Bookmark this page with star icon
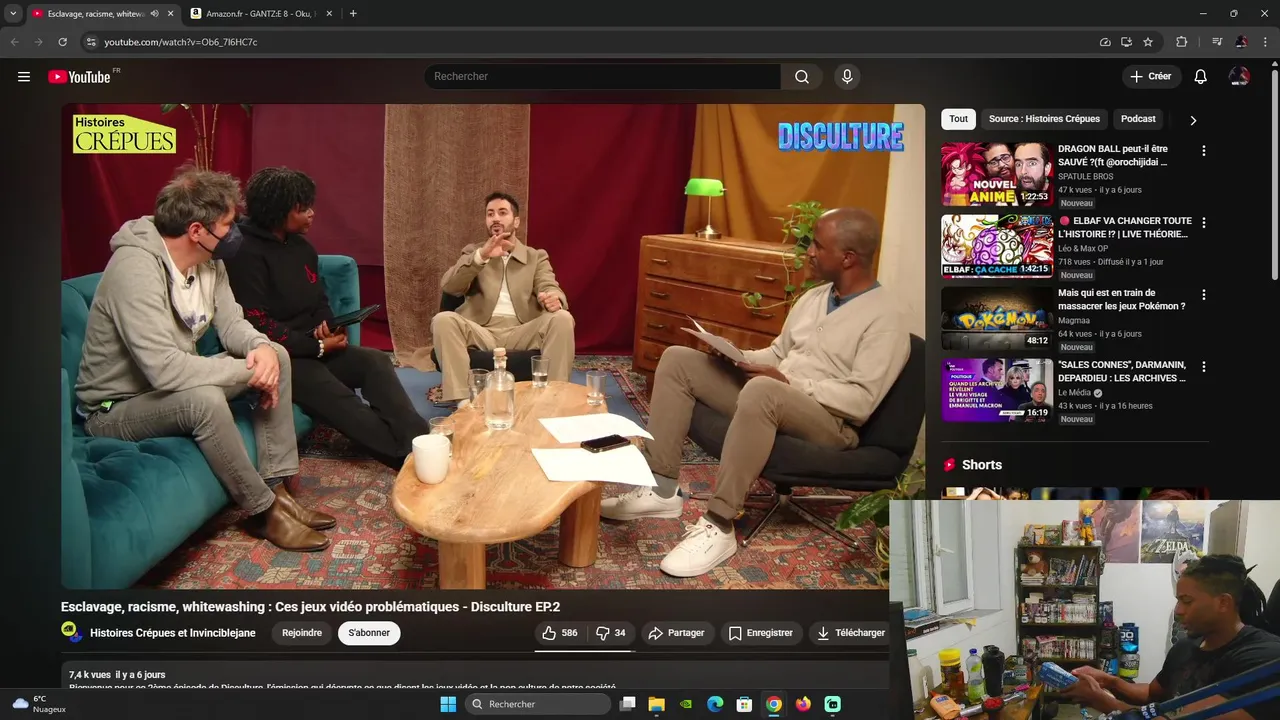Image resolution: width=1280 pixels, height=720 pixels. 1148,42
